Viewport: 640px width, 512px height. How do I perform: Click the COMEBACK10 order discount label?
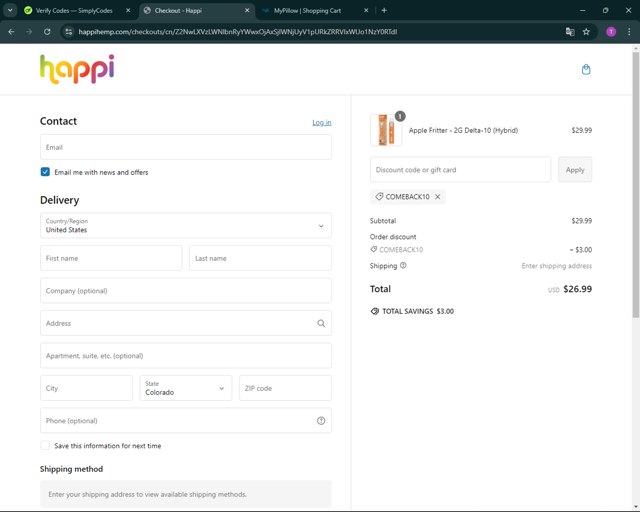click(401, 249)
